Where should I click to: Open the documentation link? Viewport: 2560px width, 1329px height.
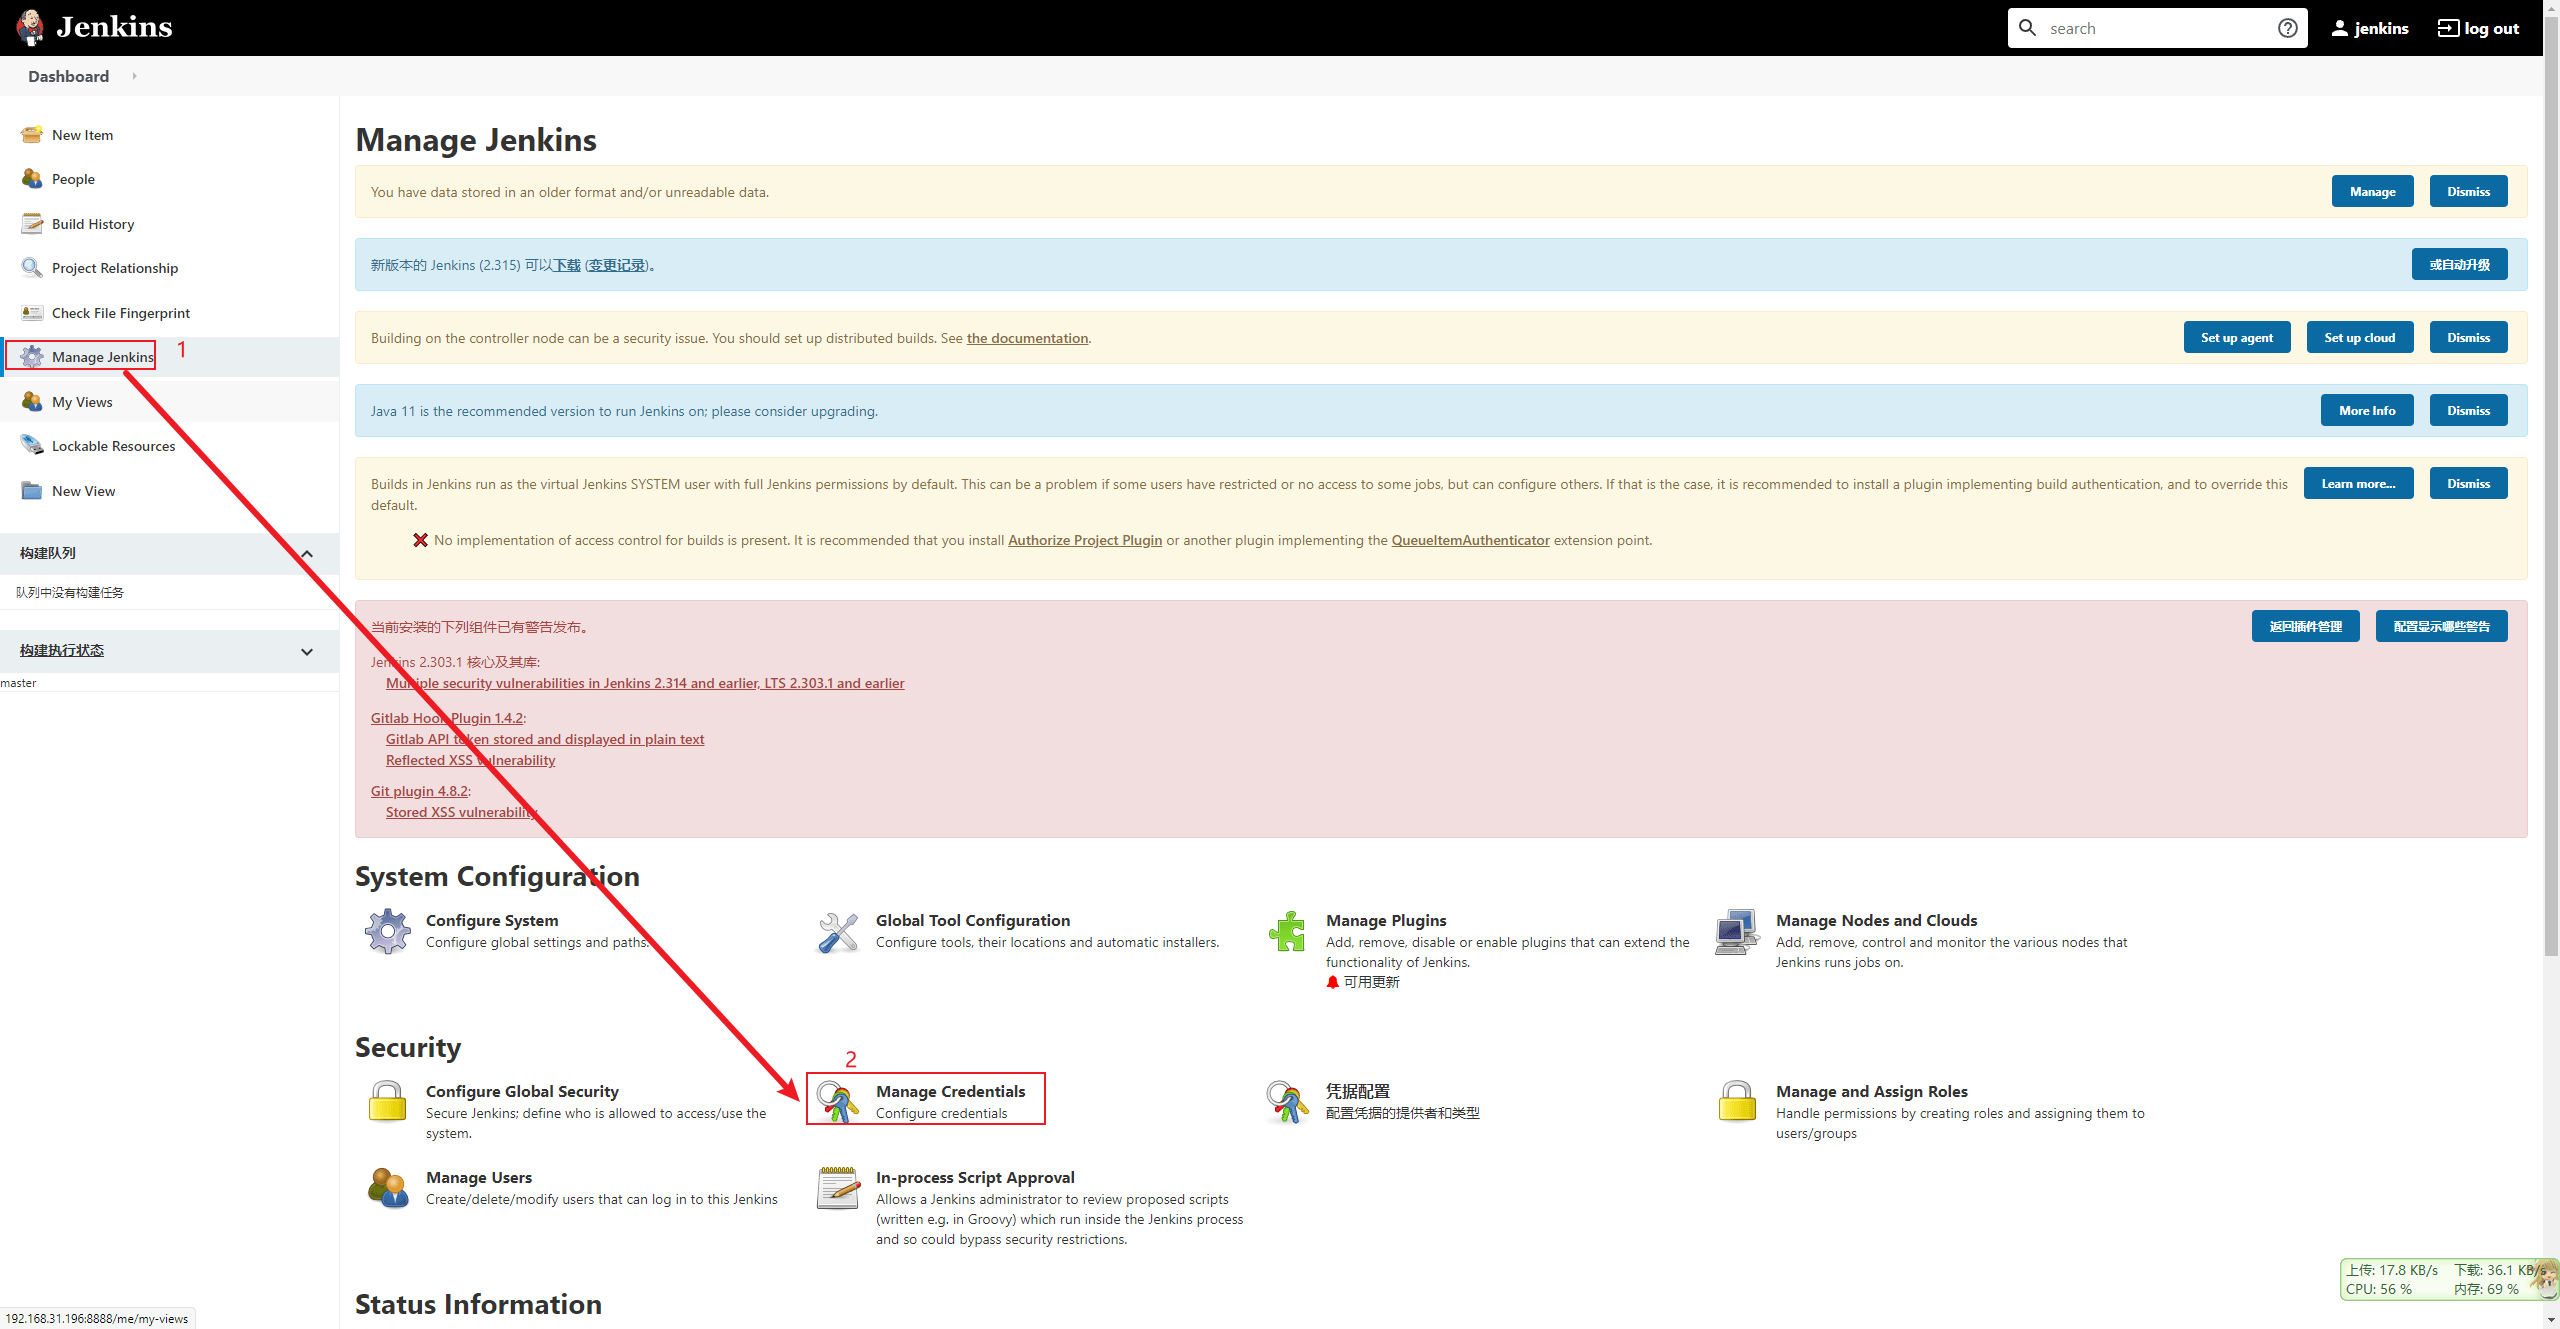[x=1027, y=338]
